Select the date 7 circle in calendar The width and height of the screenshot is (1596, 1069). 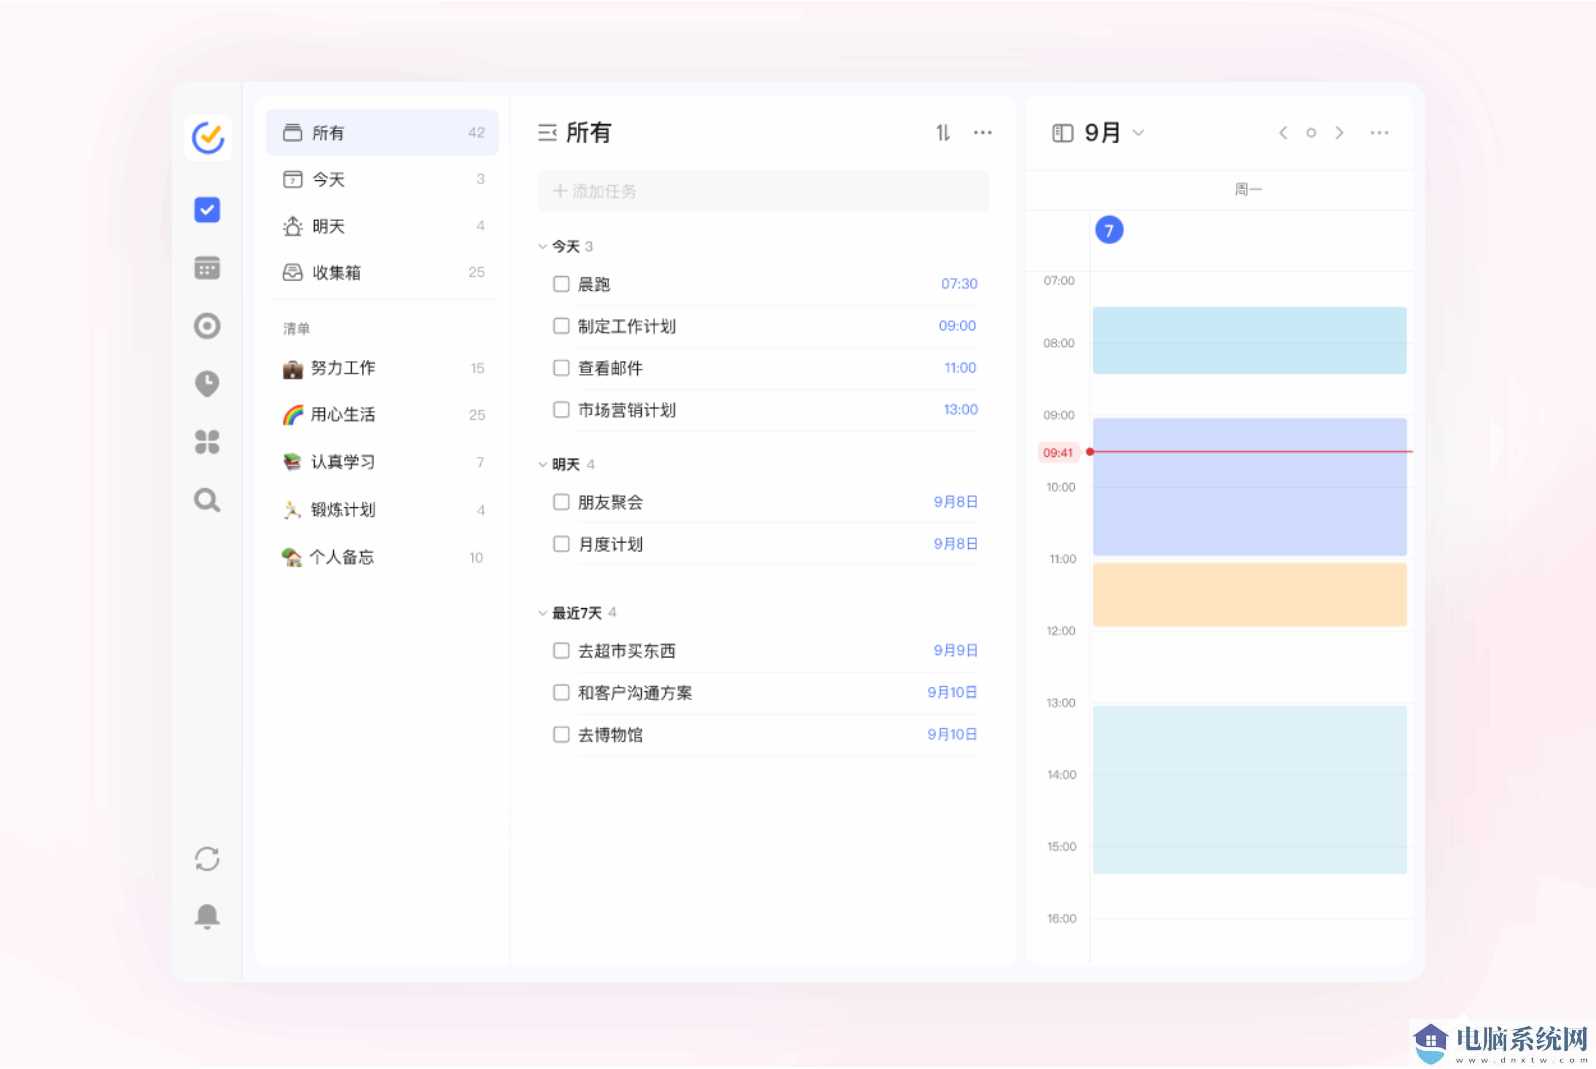[1109, 231]
